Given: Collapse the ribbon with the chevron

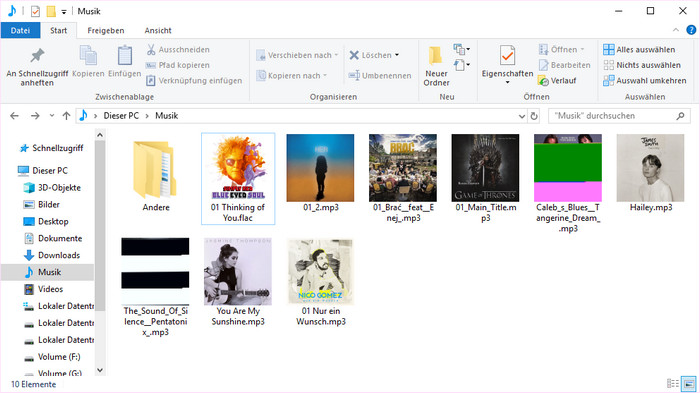Looking at the screenshot, I should (x=675, y=30).
